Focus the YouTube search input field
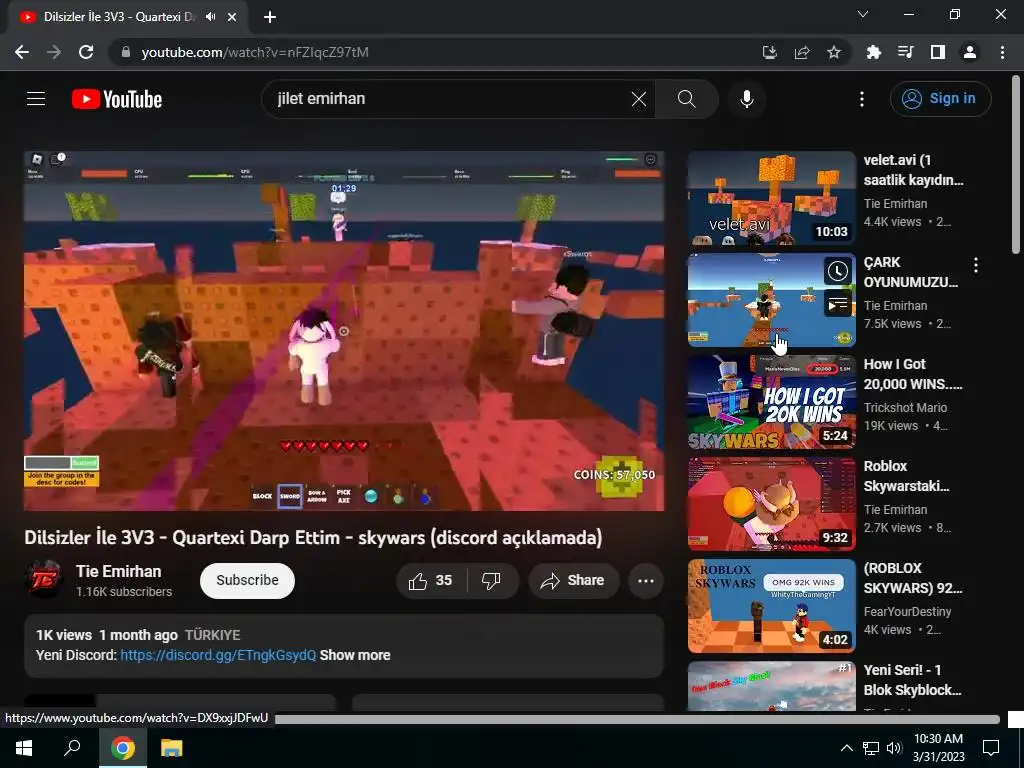 [x=451, y=99]
